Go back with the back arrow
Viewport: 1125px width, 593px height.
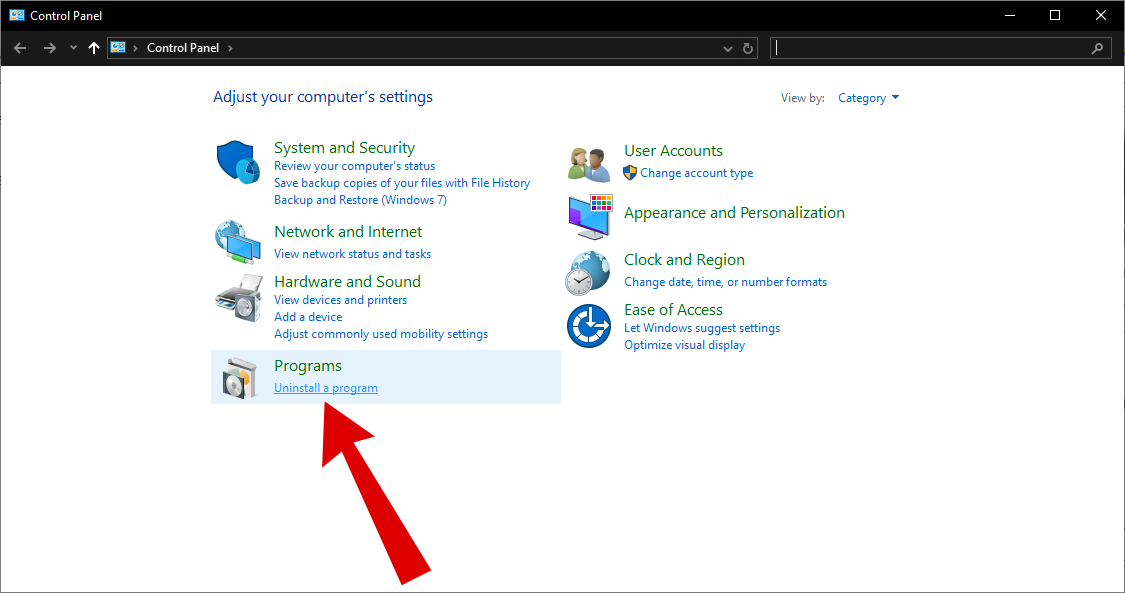click(x=20, y=48)
